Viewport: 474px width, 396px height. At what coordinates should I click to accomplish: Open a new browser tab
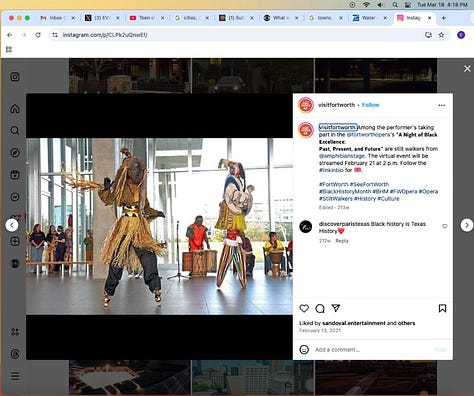coord(444,18)
